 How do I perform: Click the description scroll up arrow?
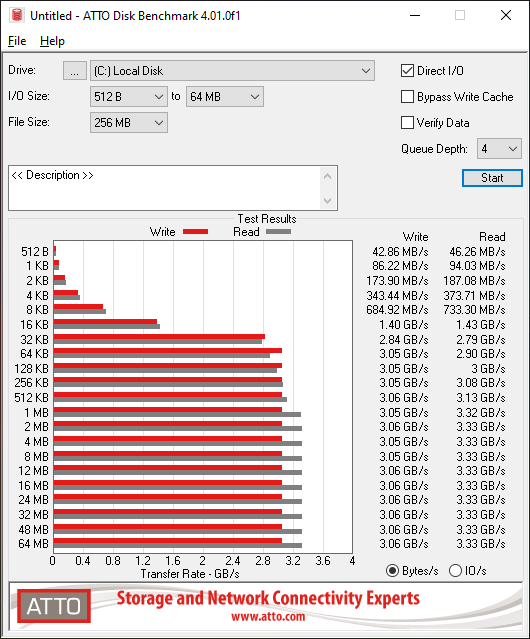327,176
